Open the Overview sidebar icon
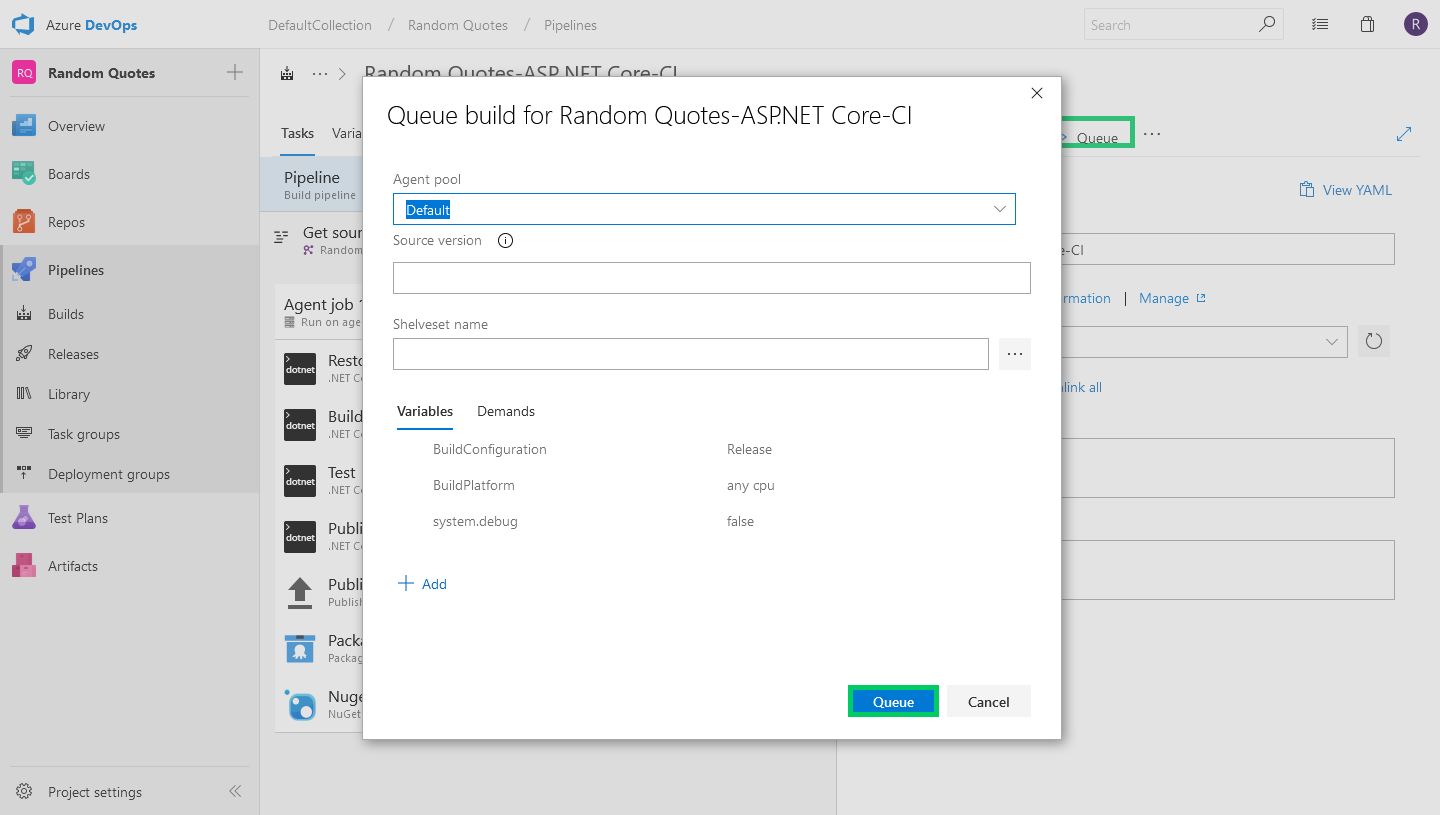 [24, 126]
